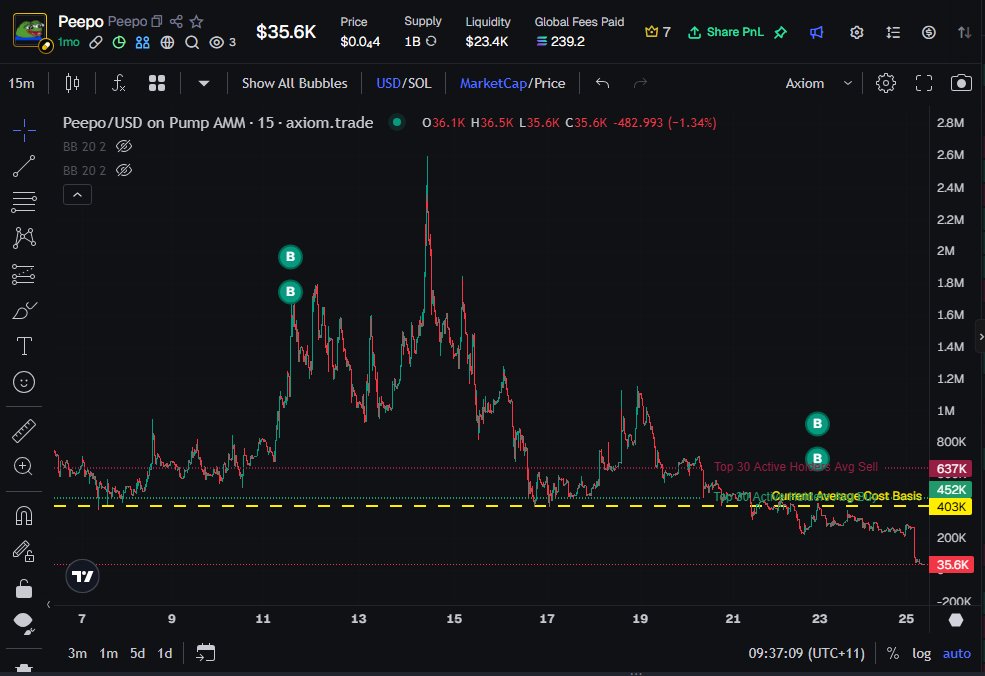Hide all drawings with eye-brush icon

click(x=24, y=622)
